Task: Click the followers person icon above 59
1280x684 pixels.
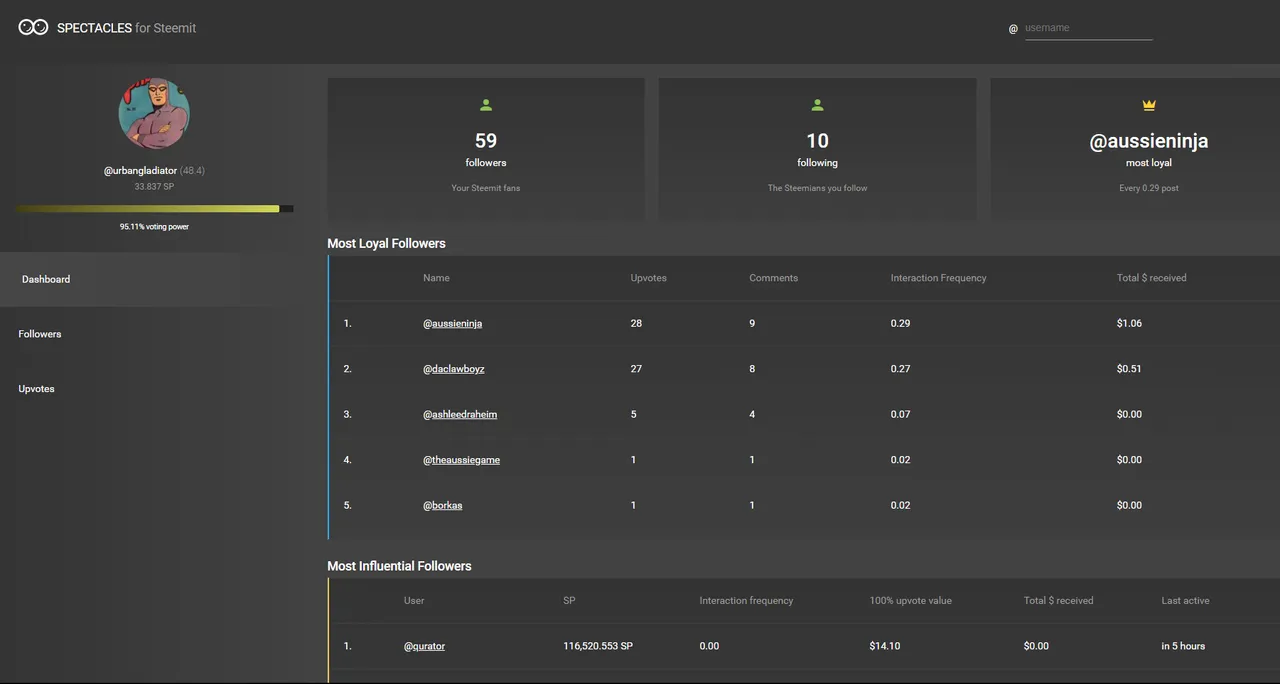Action: click(x=486, y=105)
